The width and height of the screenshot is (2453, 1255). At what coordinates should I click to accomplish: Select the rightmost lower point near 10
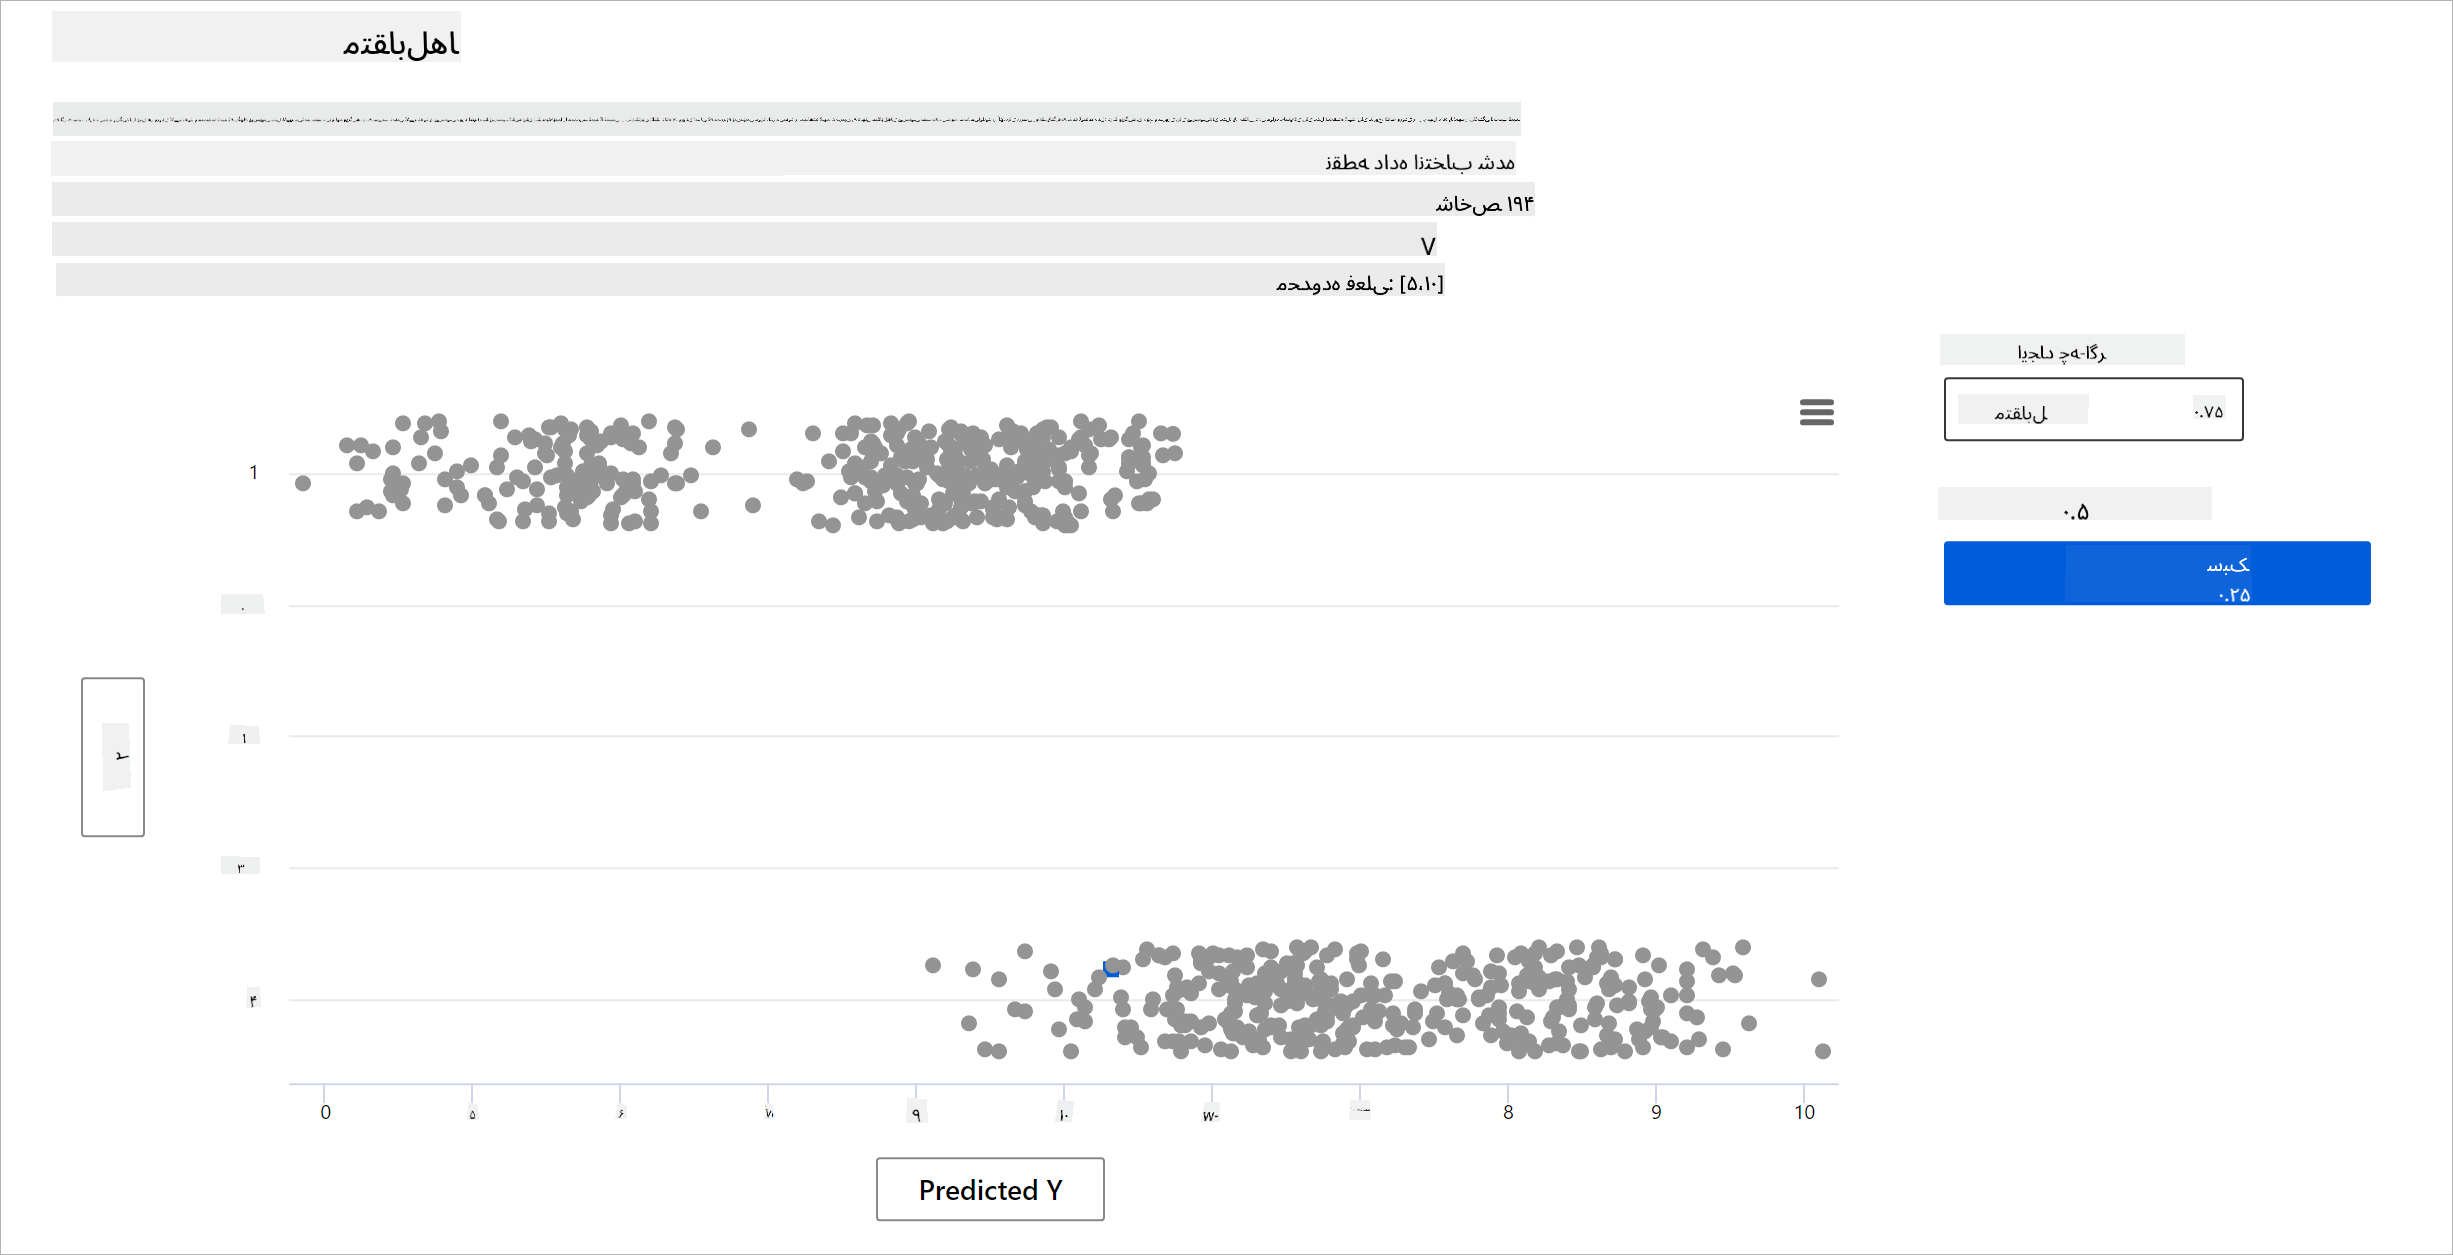(x=1823, y=1051)
